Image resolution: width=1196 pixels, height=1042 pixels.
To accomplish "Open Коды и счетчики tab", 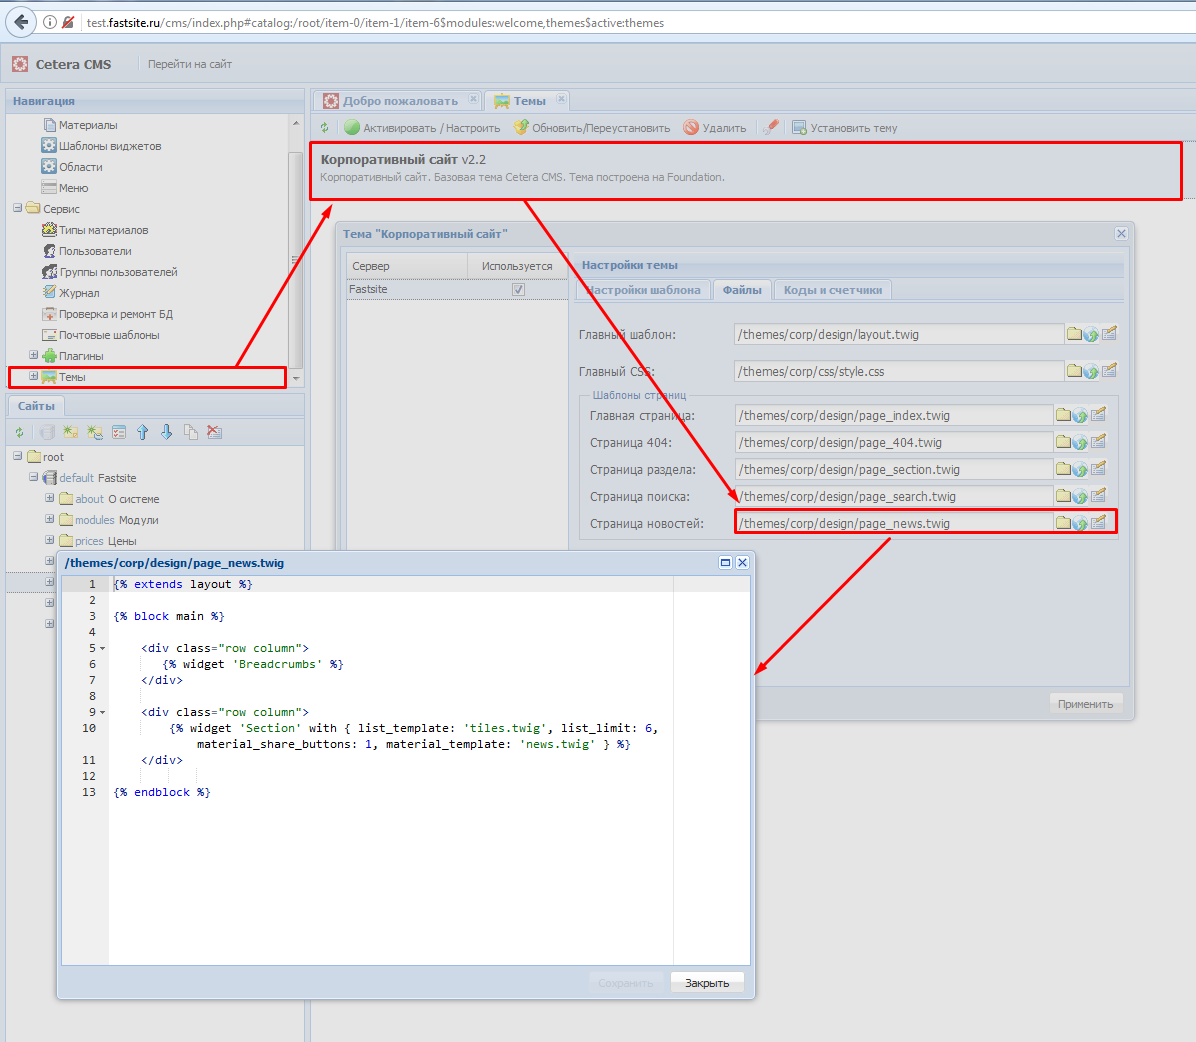I will [x=832, y=290].
